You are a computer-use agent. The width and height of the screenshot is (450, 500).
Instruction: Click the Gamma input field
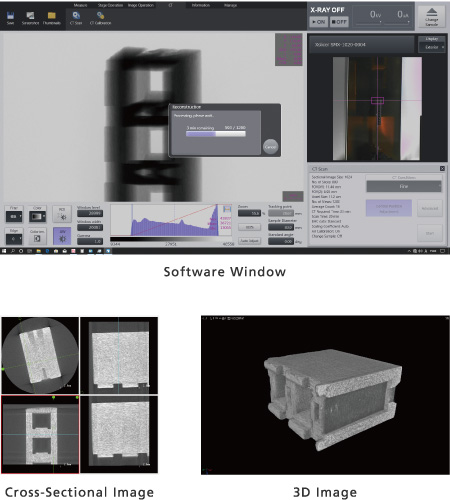90,241
